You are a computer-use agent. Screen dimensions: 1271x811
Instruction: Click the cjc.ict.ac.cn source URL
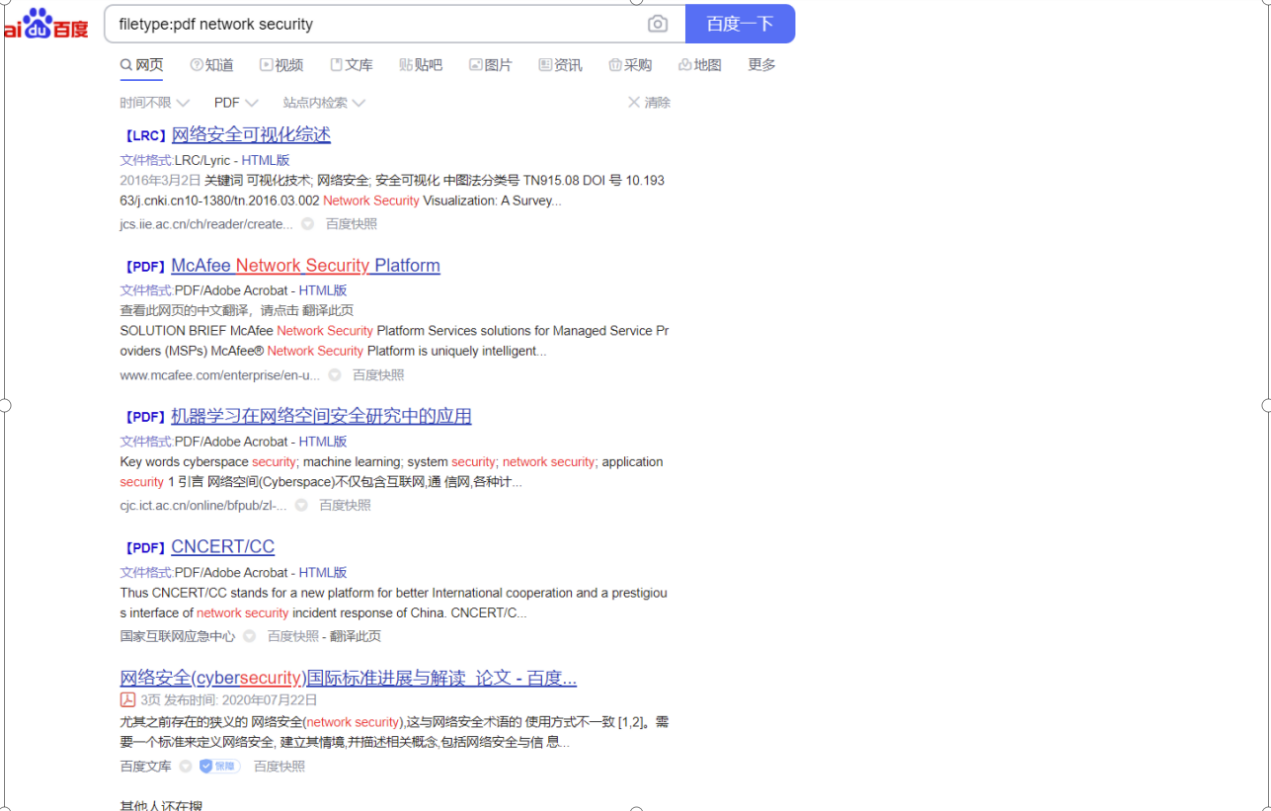click(x=203, y=506)
